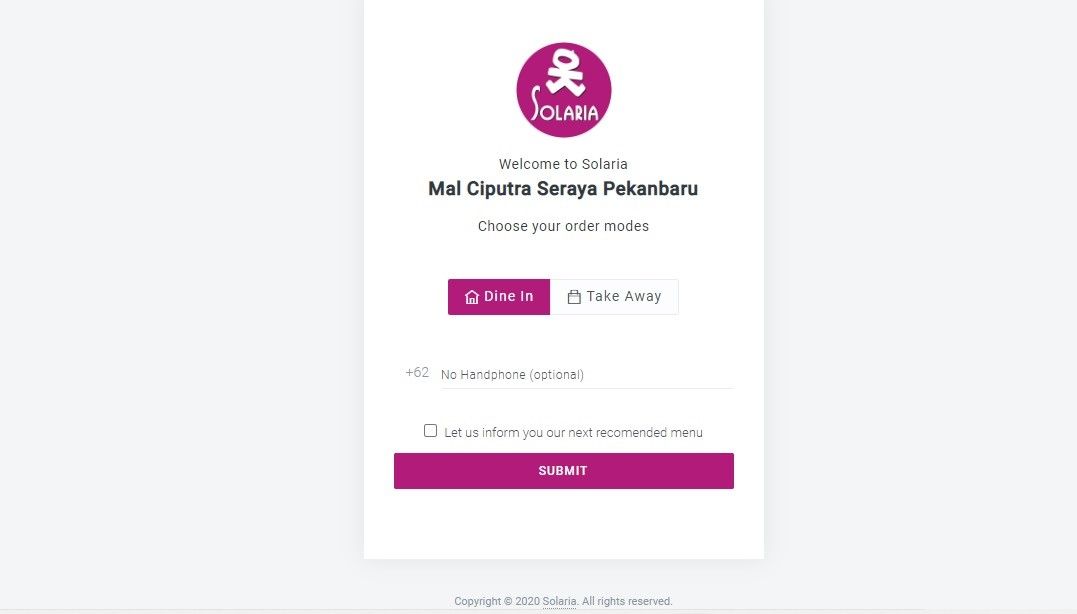Screen dimensions: 1077x614
Task: Enable the recommended menu notification checkbox
Action: 430,430
